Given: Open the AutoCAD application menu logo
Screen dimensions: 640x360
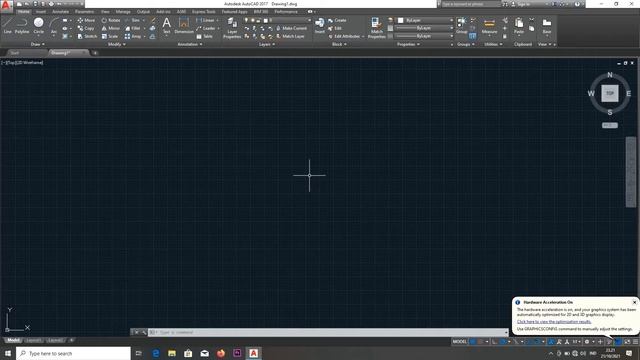Looking at the screenshot, I should click(6, 5).
